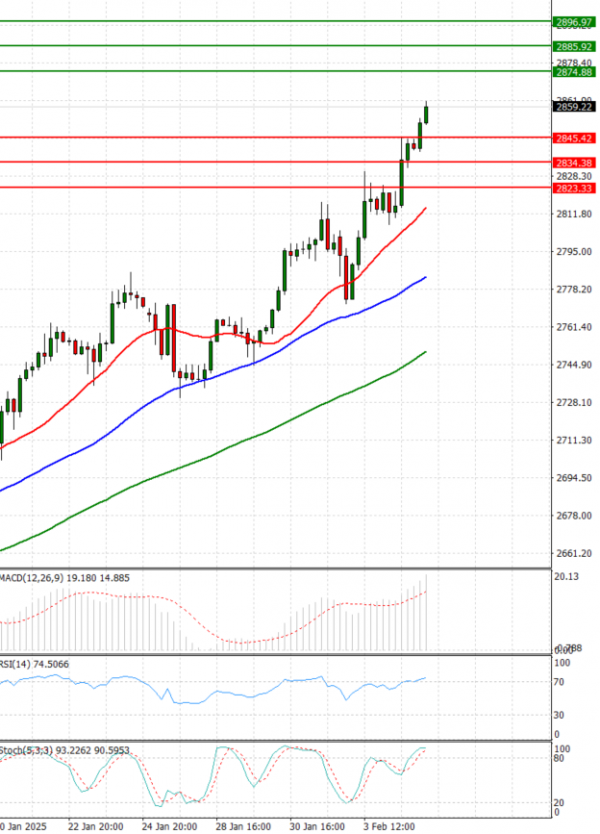Click the MACD(12,26,9) indicator label
This screenshot has height=834, width=600.
point(65,578)
